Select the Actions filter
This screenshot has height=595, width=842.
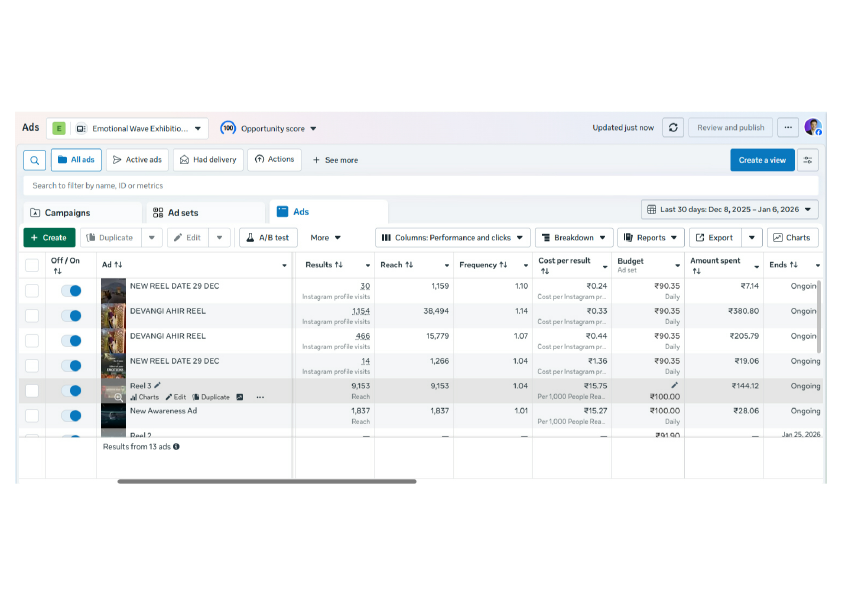coord(274,159)
